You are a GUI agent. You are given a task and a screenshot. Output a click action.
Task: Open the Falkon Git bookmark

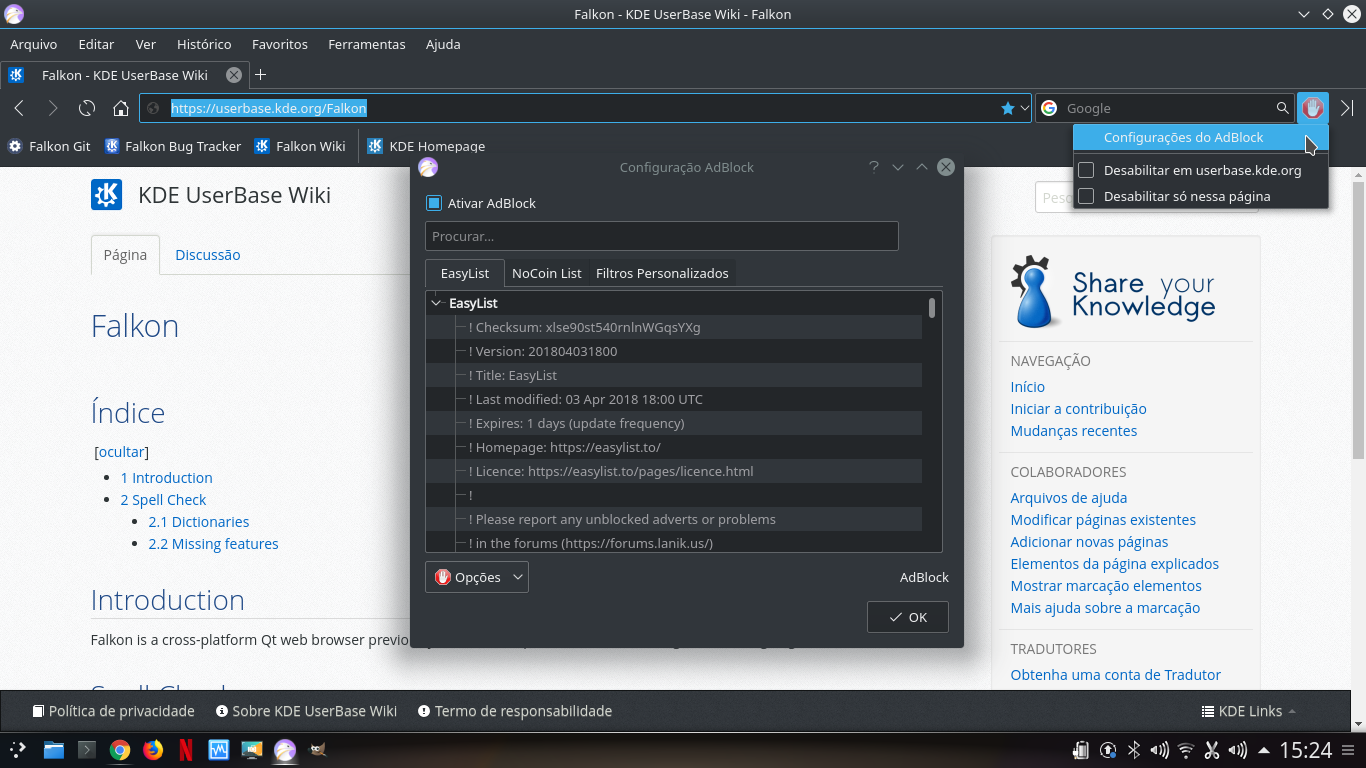[x=49, y=146]
